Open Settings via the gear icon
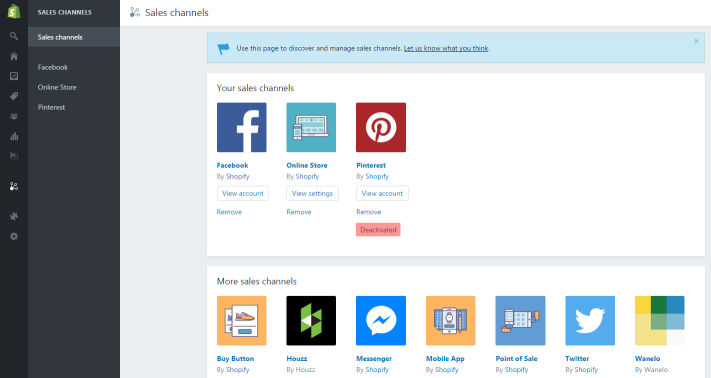The height and width of the screenshot is (378, 711). pos(14,236)
